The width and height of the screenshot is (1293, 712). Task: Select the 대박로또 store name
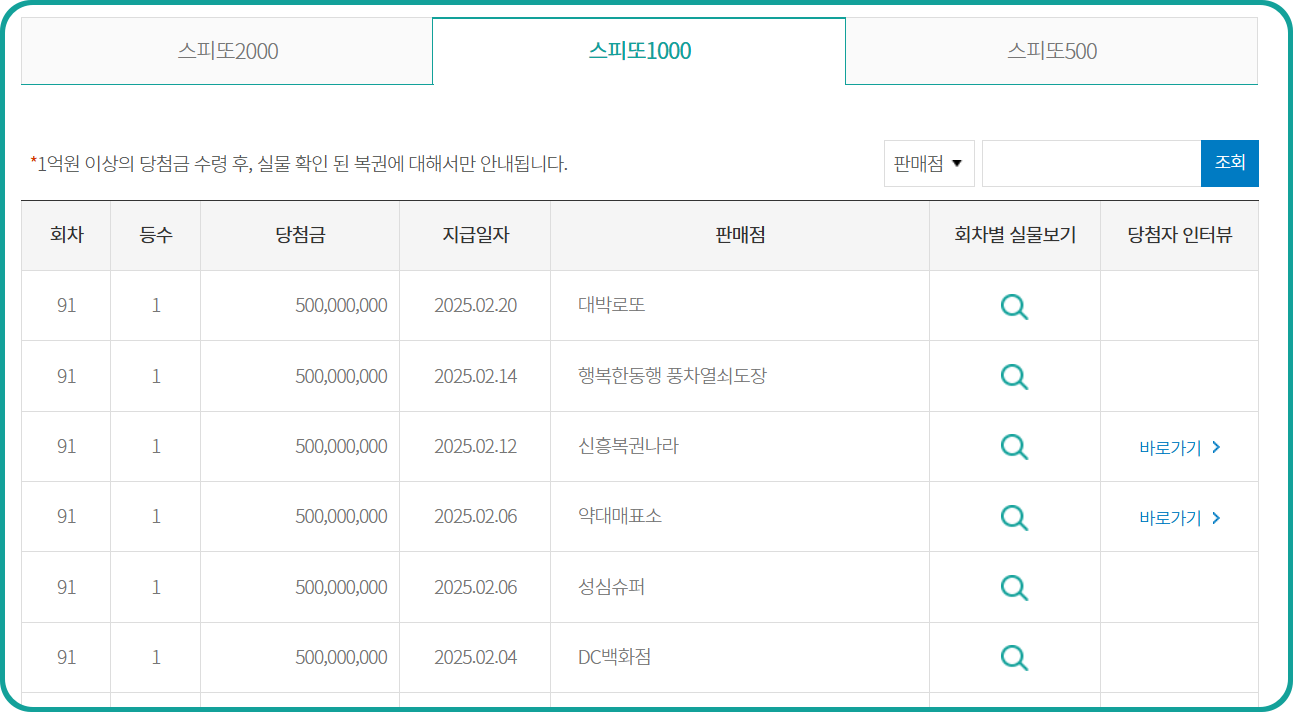(612, 305)
